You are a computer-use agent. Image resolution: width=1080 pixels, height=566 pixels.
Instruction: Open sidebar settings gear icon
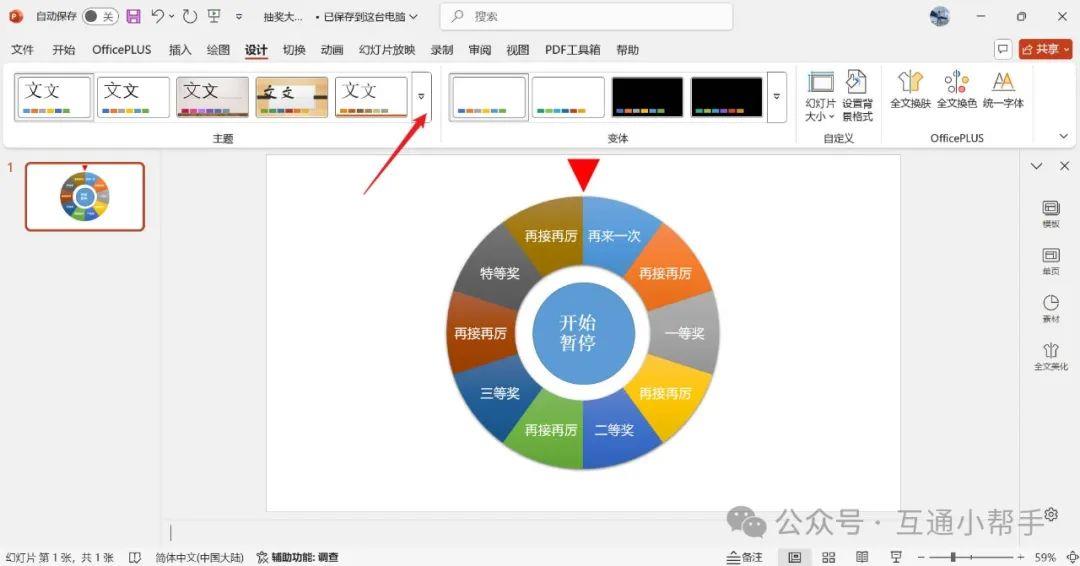click(x=1051, y=514)
